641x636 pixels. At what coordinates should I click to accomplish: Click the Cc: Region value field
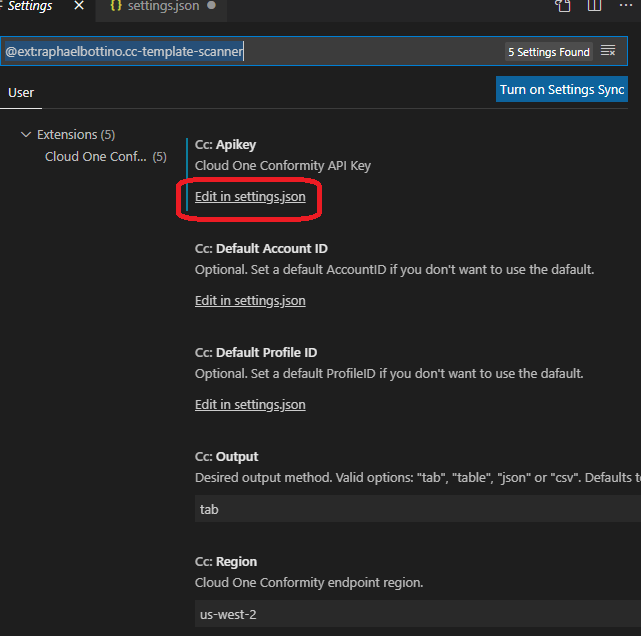pyautogui.click(x=418, y=614)
